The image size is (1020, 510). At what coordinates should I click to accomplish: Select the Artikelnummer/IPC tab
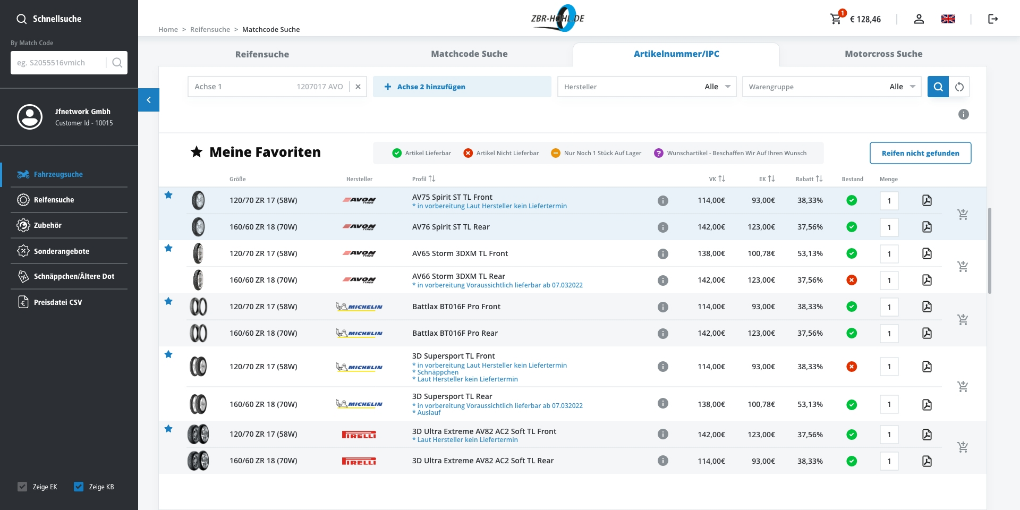click(x=677, y=54)
